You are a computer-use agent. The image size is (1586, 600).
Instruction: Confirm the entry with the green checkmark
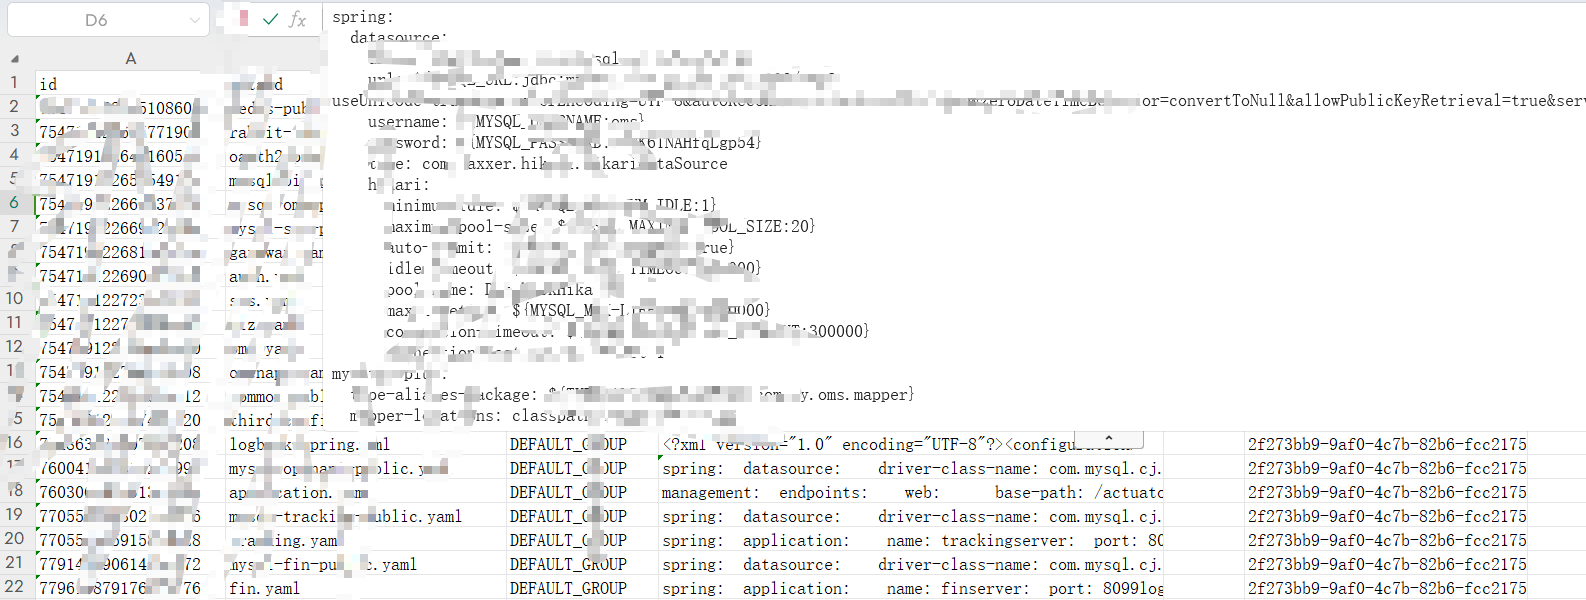pyautogui.click(x=270, y=19)
